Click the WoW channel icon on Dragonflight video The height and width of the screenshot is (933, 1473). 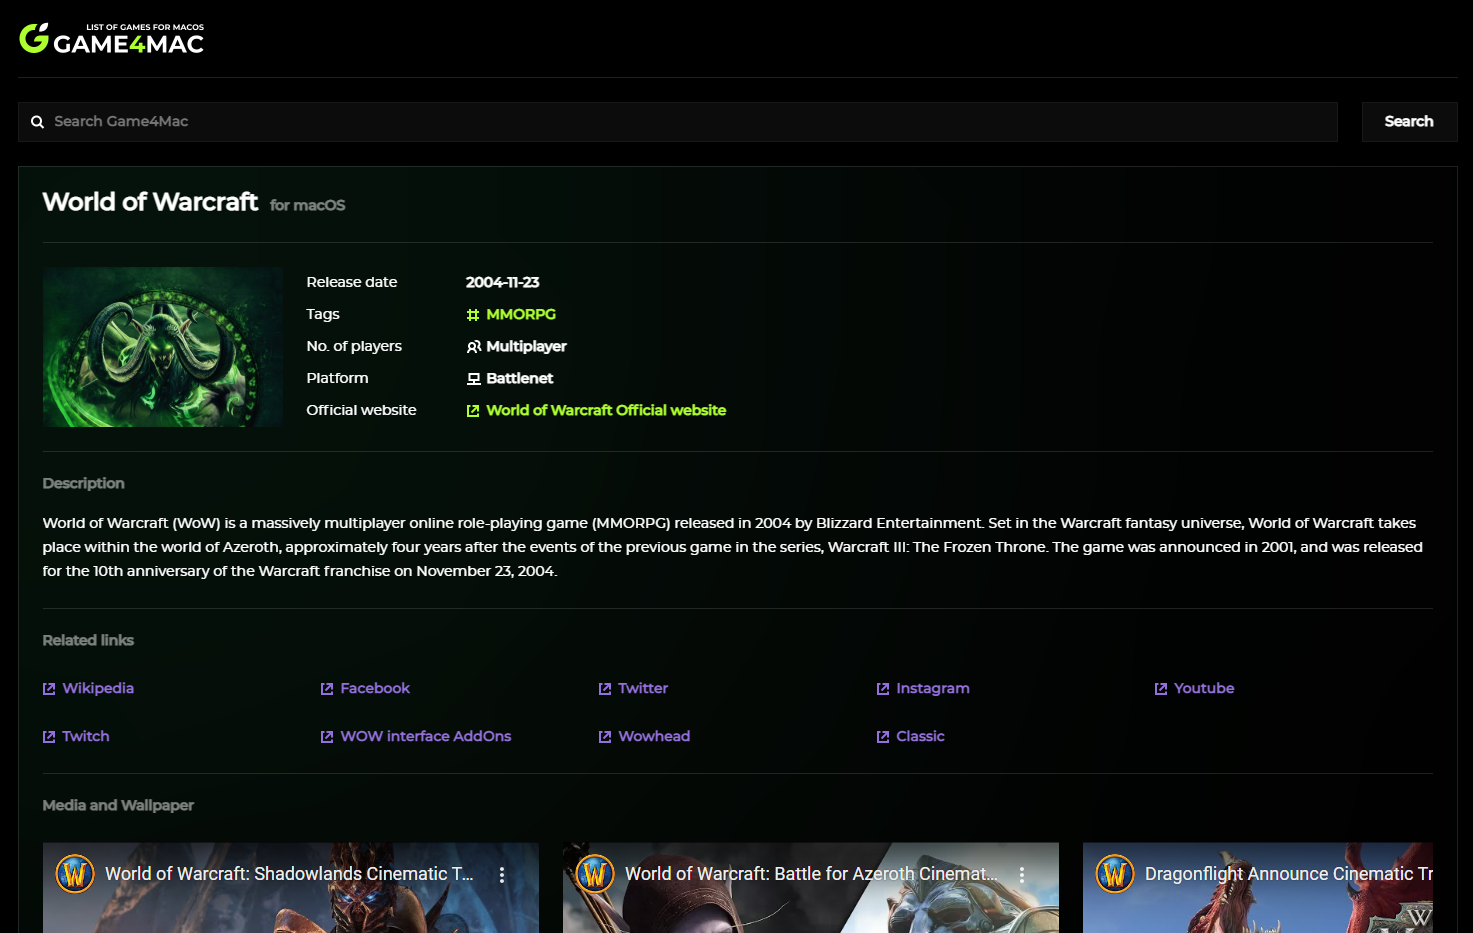click(1115, 874)
